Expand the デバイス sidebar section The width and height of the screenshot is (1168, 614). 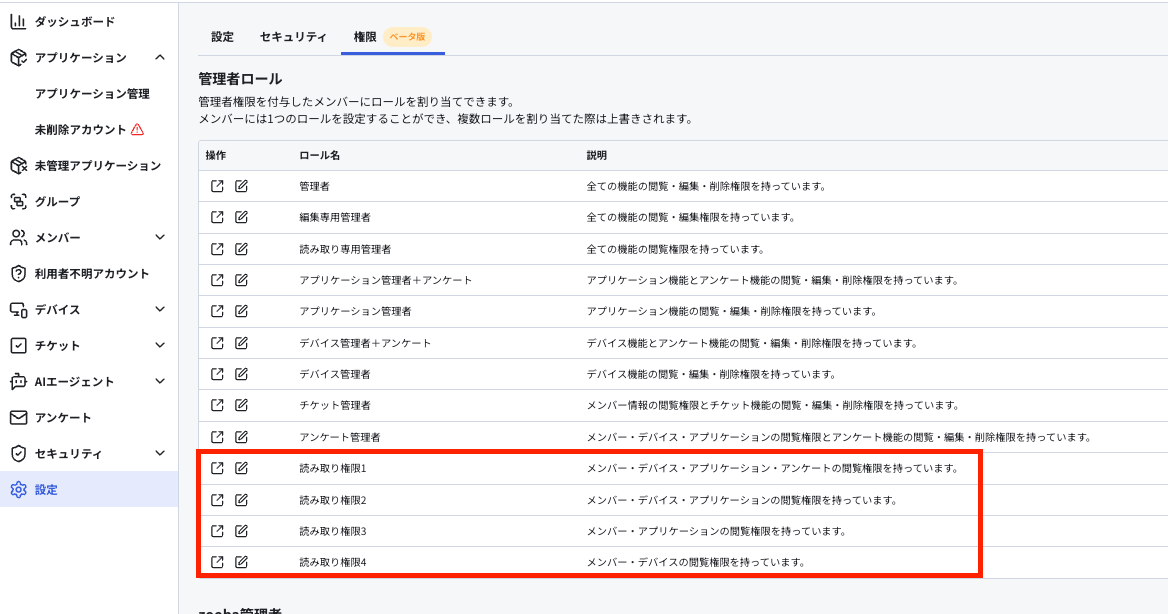[x=160, y=309]
